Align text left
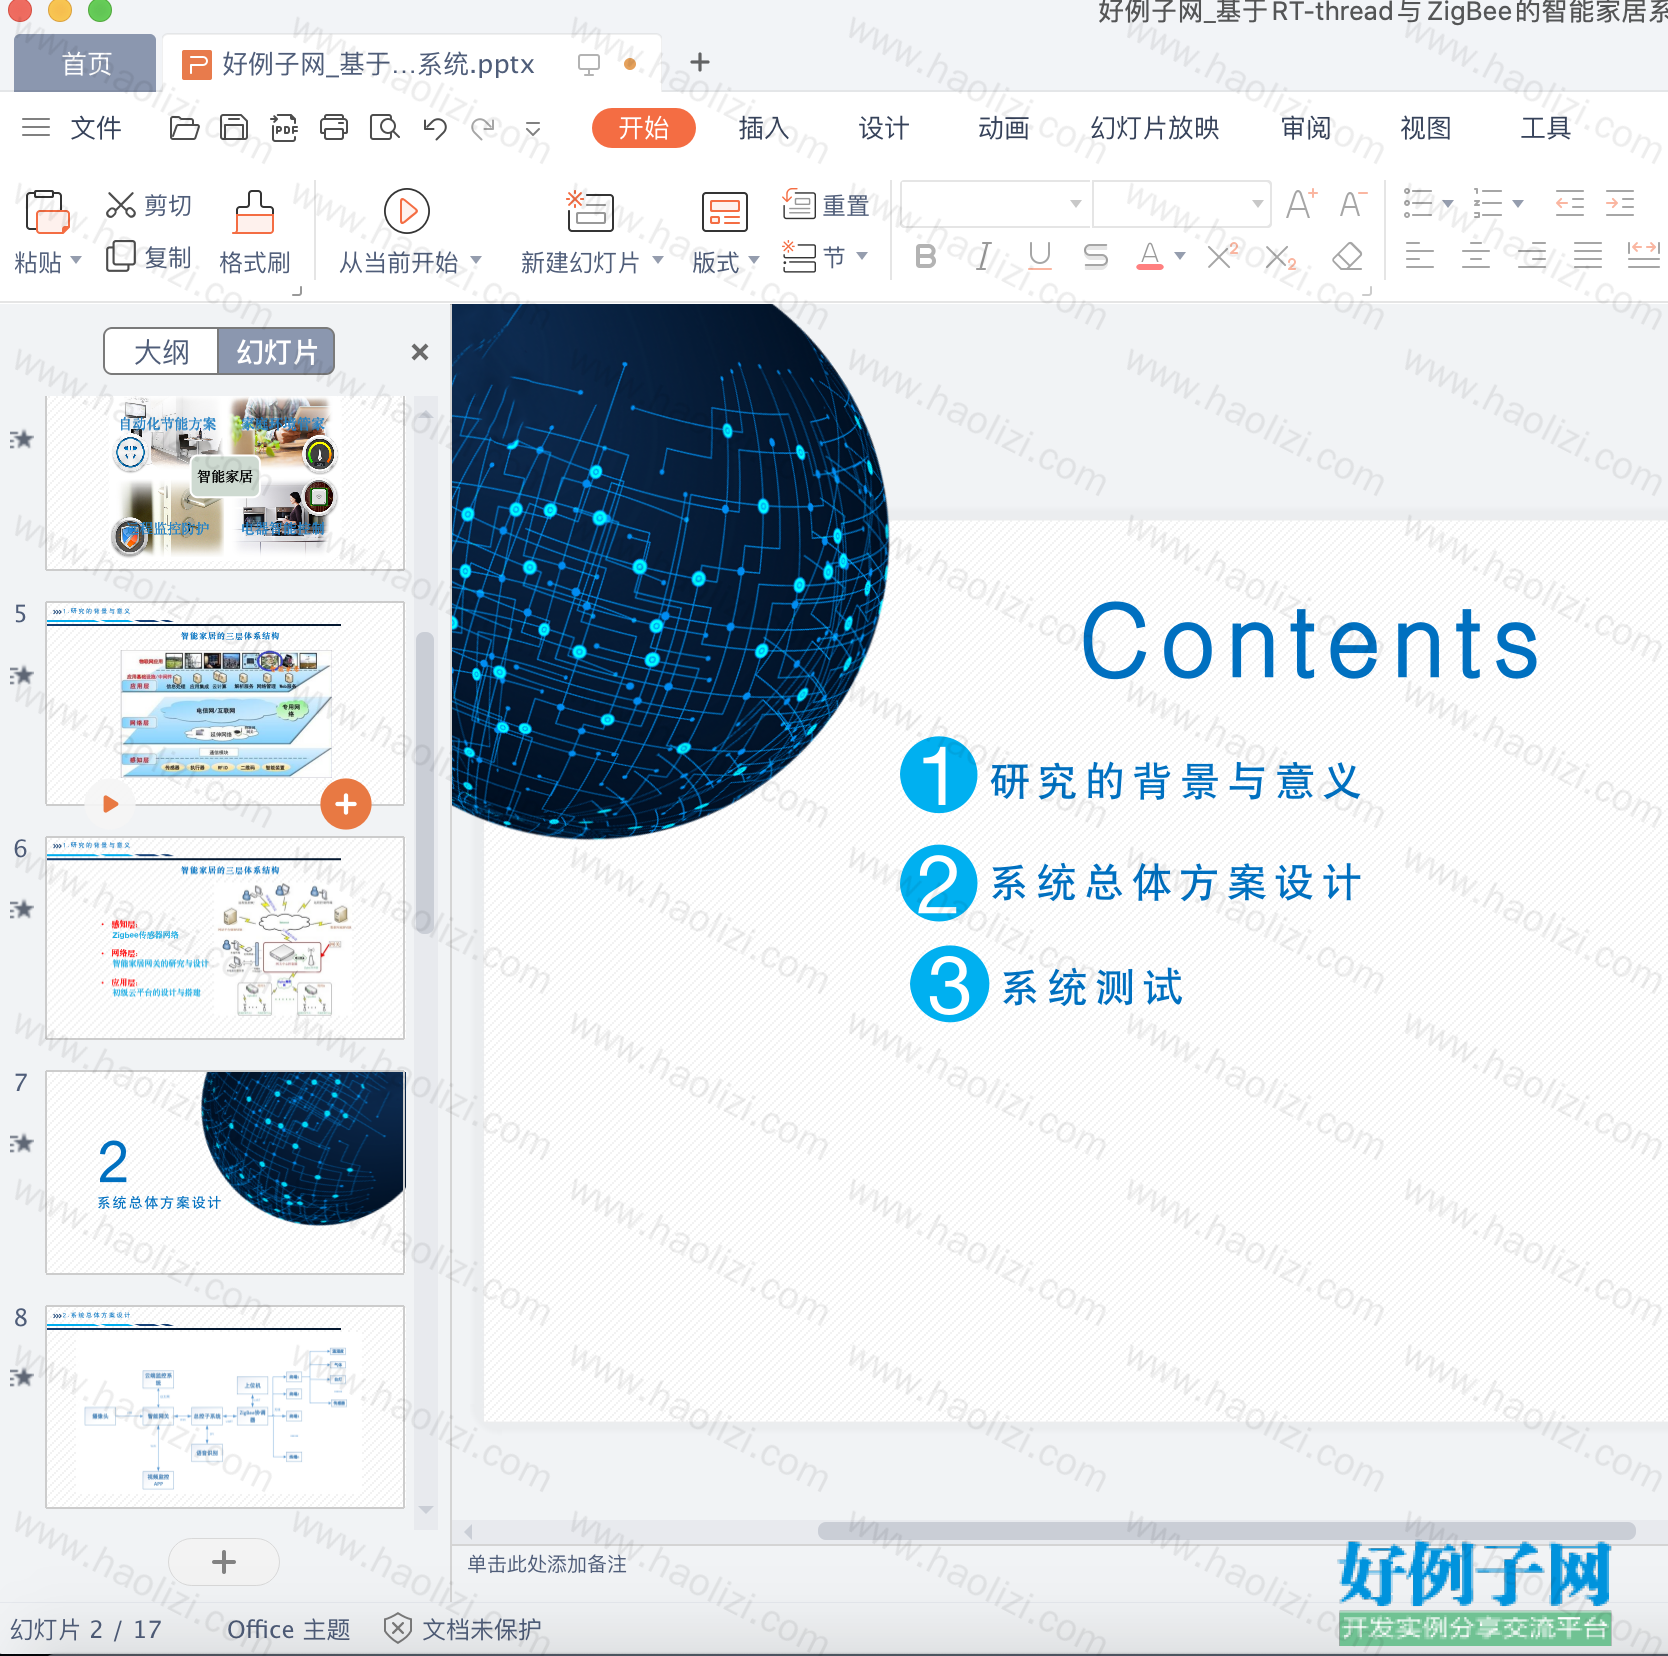Viewport: 1668px width, 1656px height. coord(1420,256)
